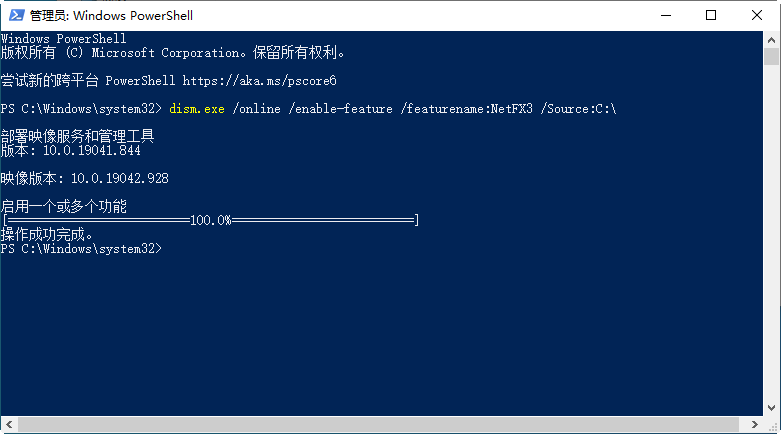
Task: Click the 管理员: Windows PowerShell title text
Action: click(111, 15)
